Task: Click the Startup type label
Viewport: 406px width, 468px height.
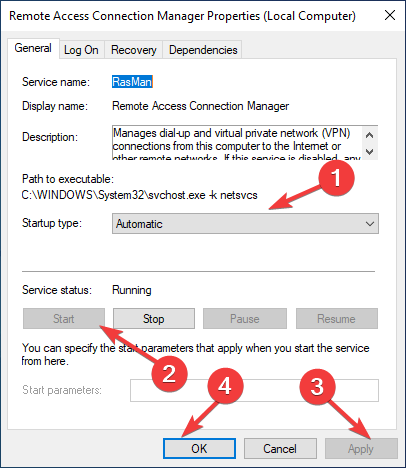Action: [x=52, y=223]
